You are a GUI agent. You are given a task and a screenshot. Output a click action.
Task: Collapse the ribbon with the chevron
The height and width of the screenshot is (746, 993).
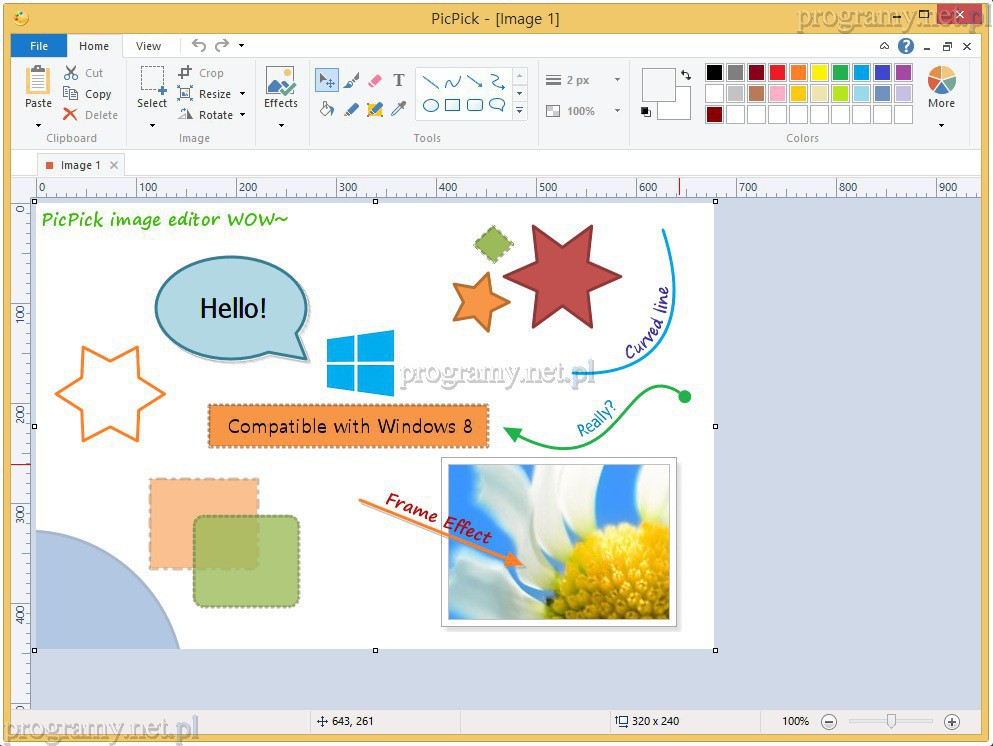(884, 46)
